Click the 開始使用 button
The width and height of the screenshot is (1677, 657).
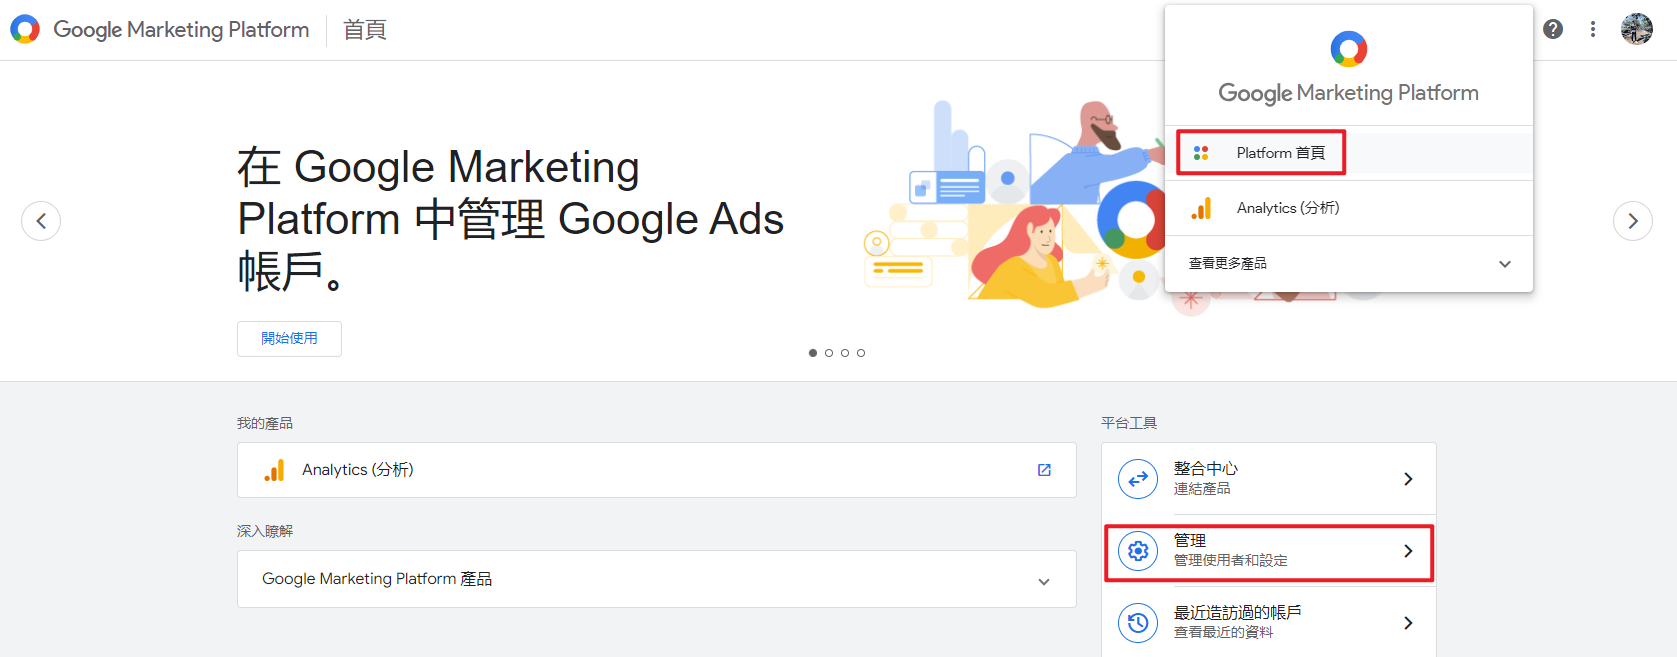coord(289,339)
